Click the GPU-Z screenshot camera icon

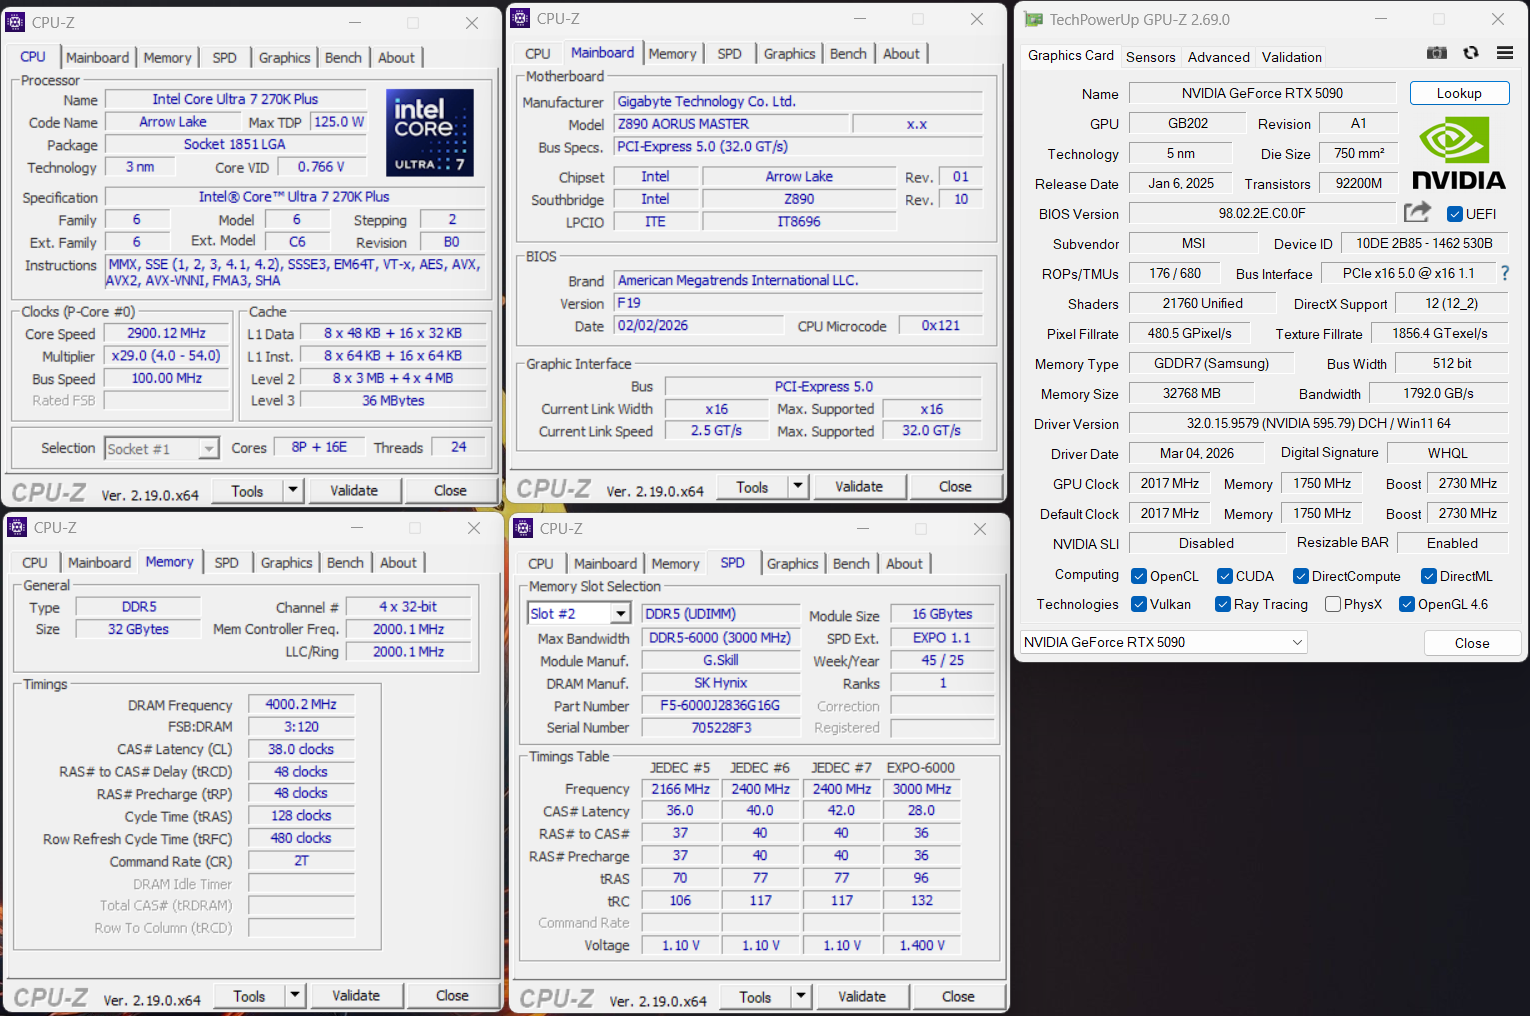[x=1436, y=53]
